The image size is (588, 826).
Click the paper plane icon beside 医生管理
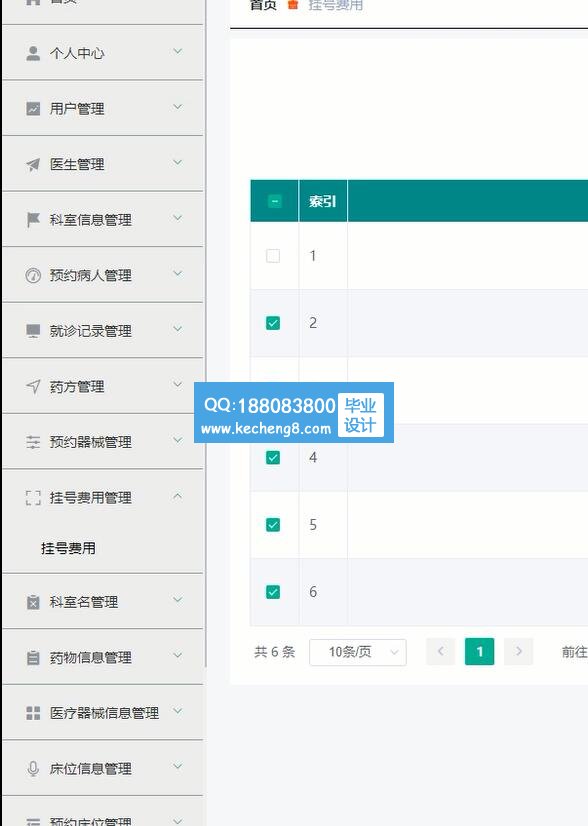click(x=33, y=164)
